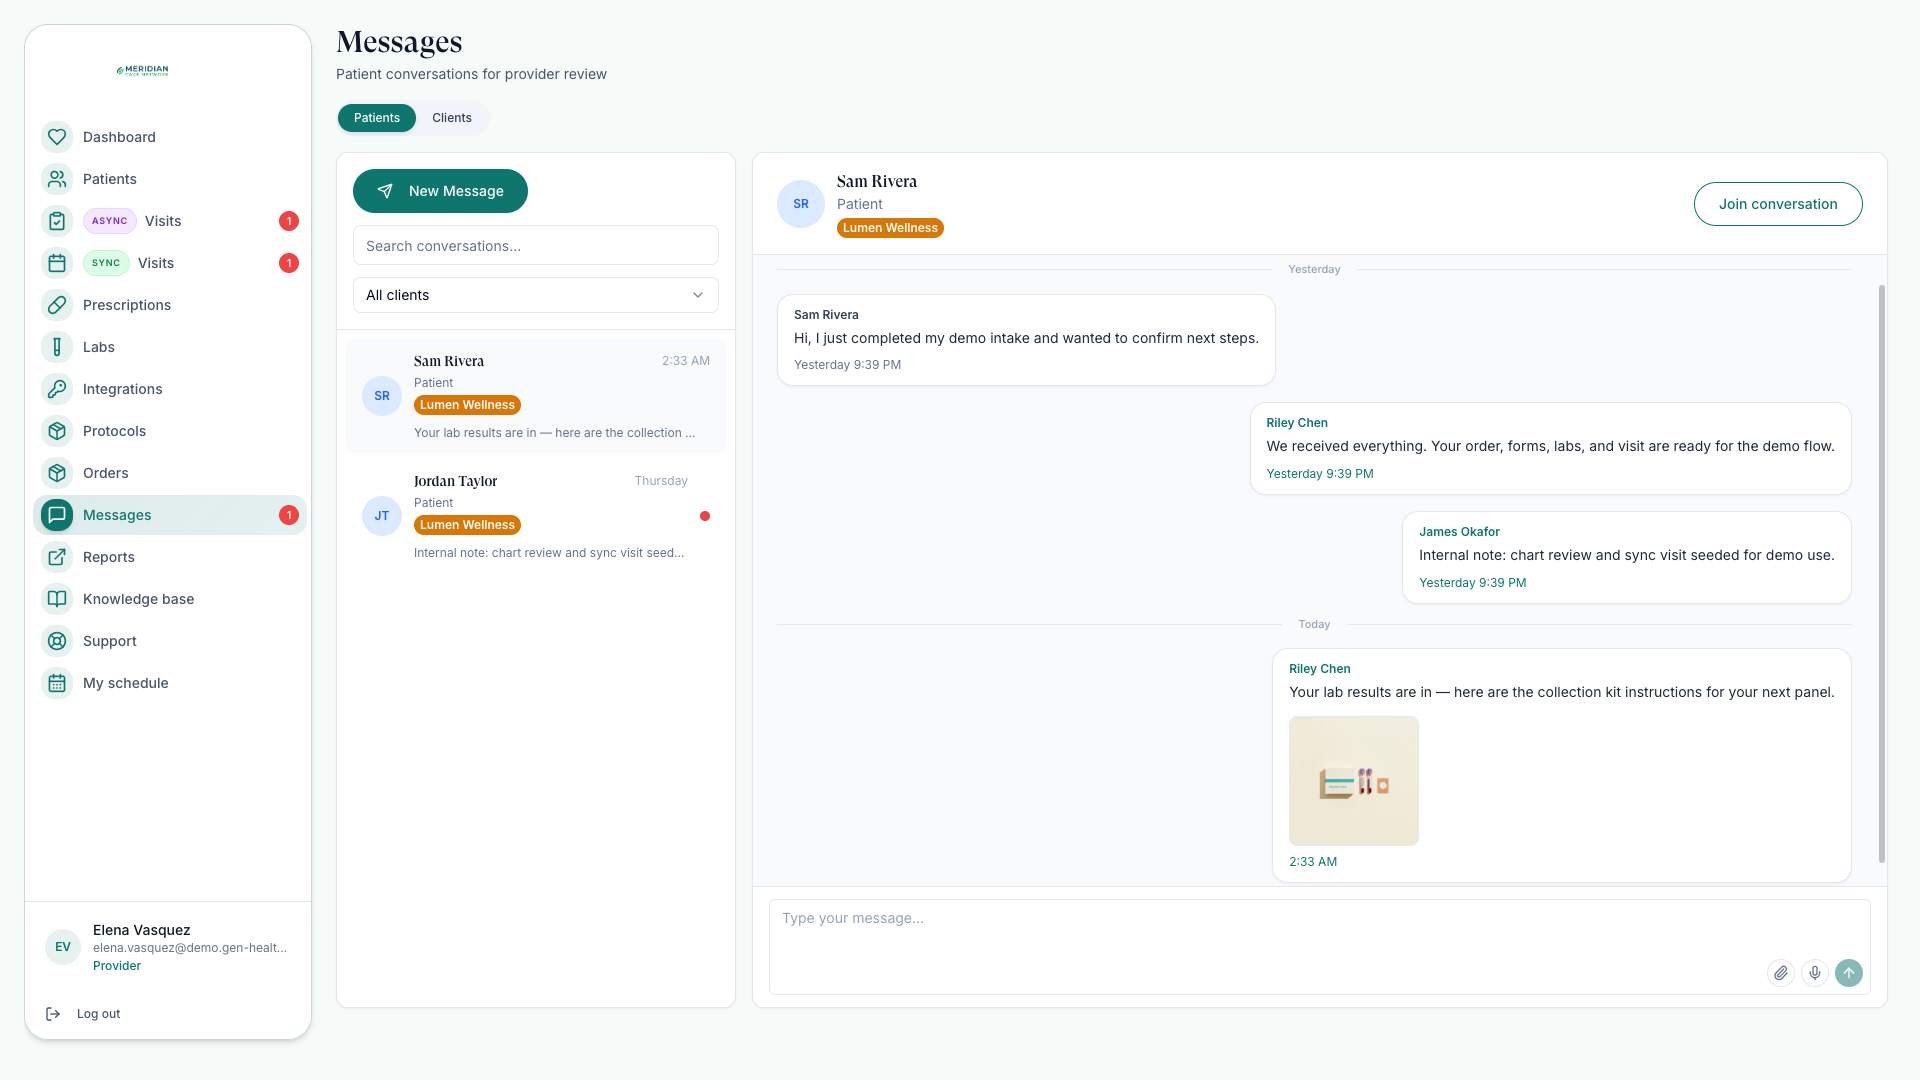Switch to the Clients tab

click(x=452, y=118)
